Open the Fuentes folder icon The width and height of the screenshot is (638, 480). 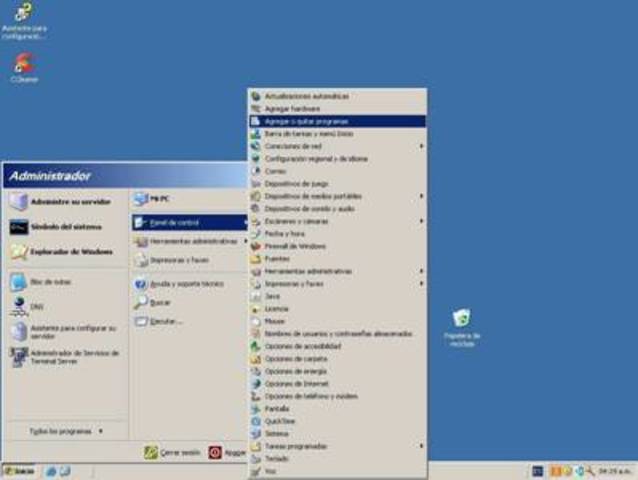pyautogui.click(x=256, y=259)
